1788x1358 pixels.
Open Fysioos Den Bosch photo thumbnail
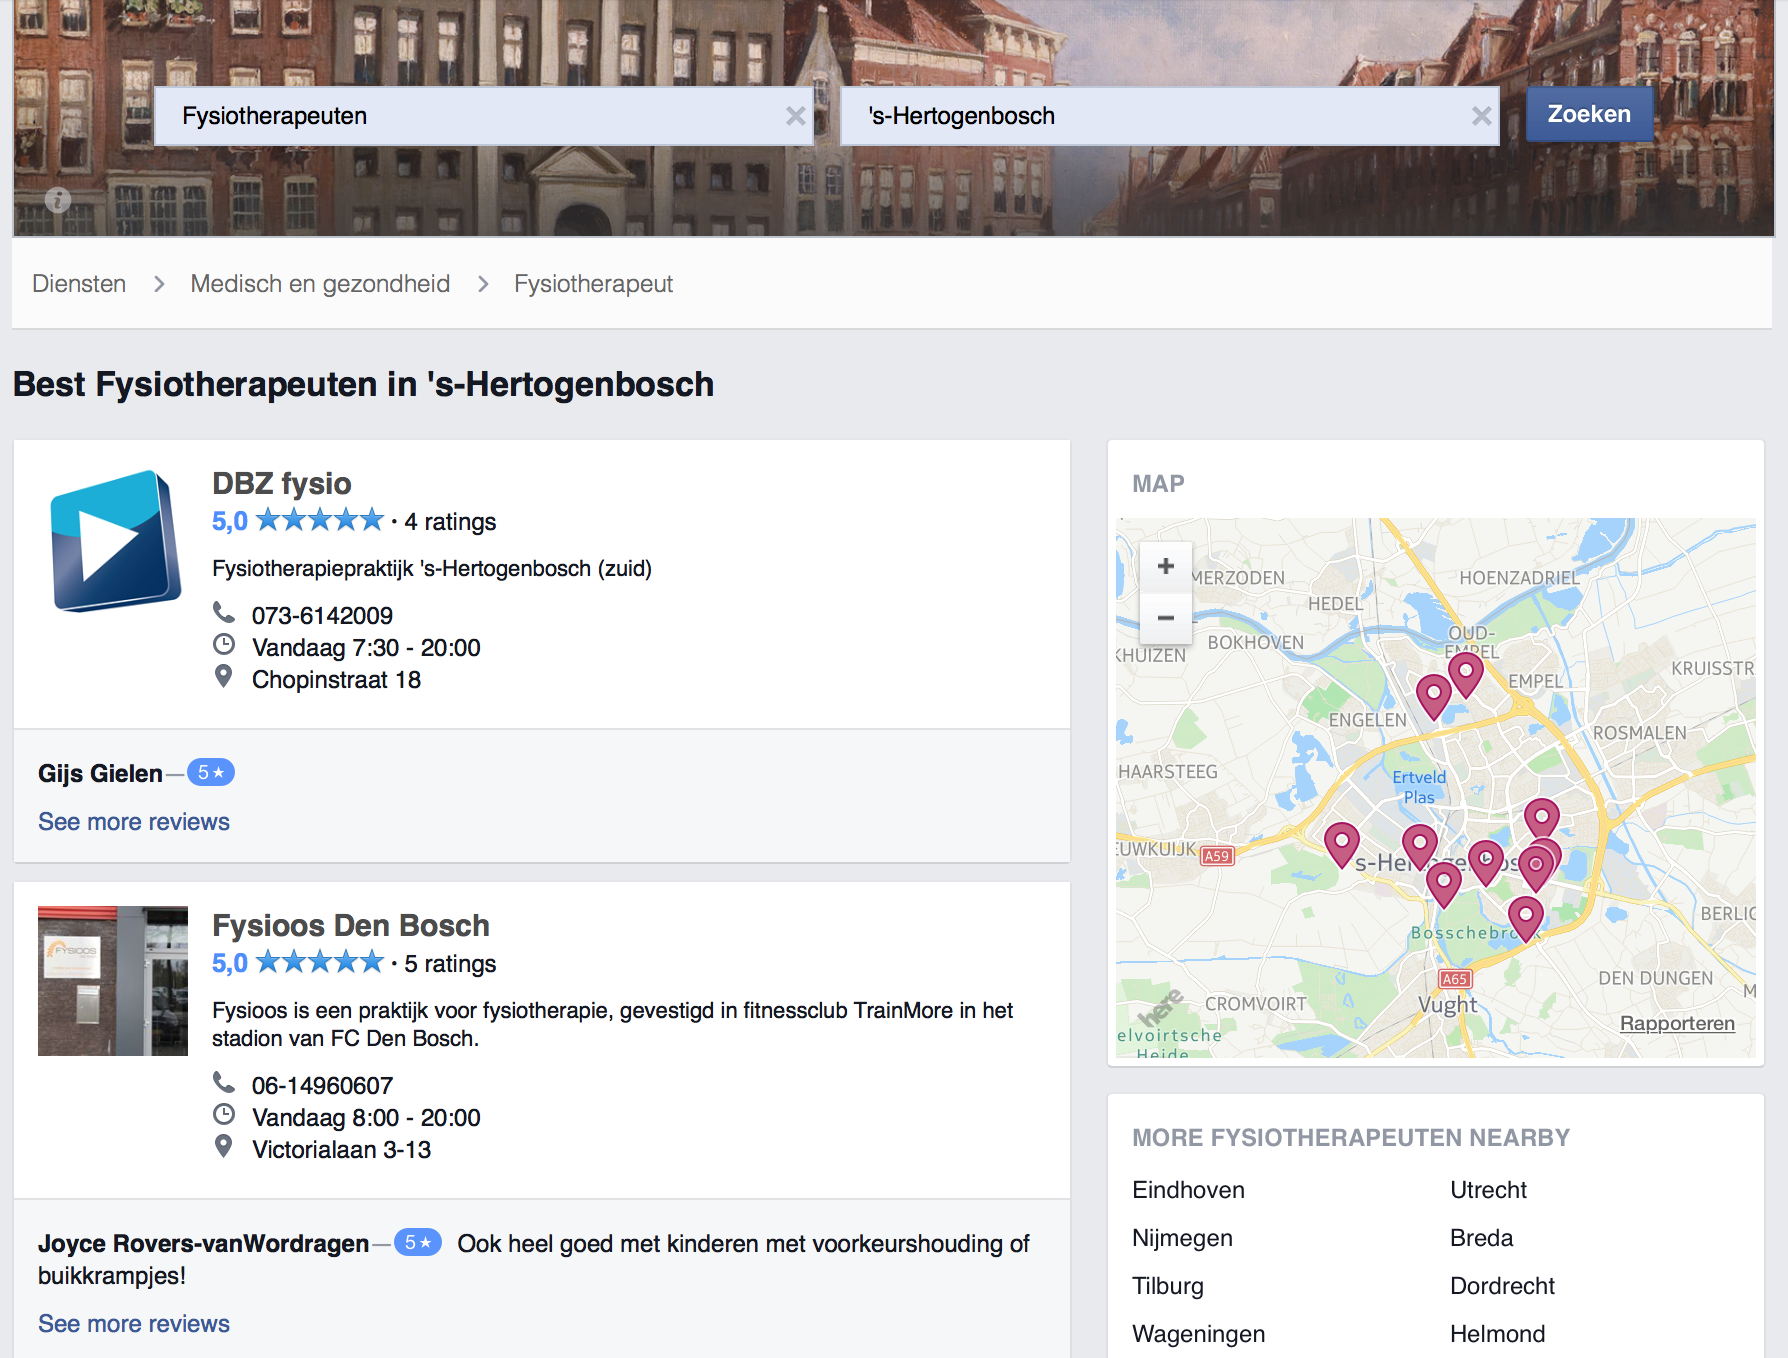pyautogui.click(x=113, y=981)
